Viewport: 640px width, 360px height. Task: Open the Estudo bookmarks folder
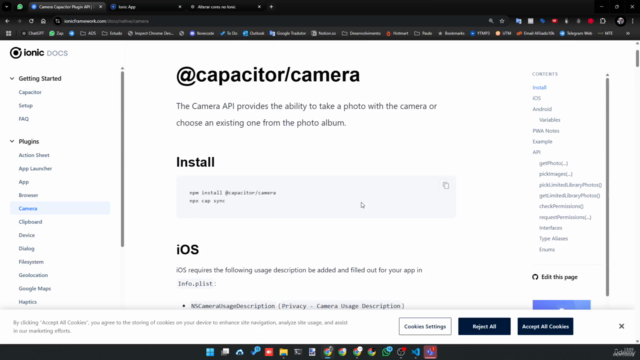coord(112,33)
